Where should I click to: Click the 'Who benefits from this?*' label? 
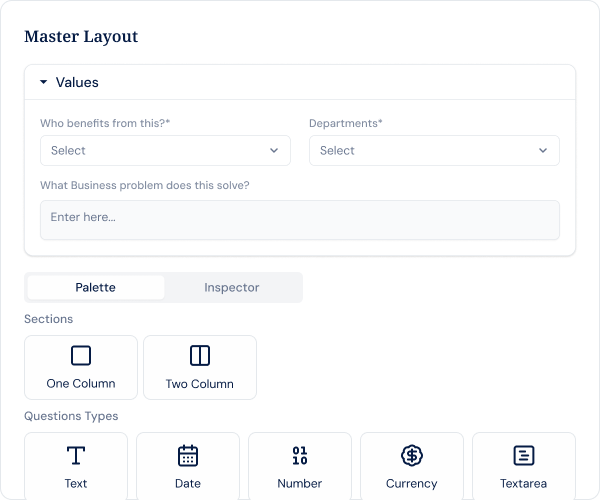(105, 123)
